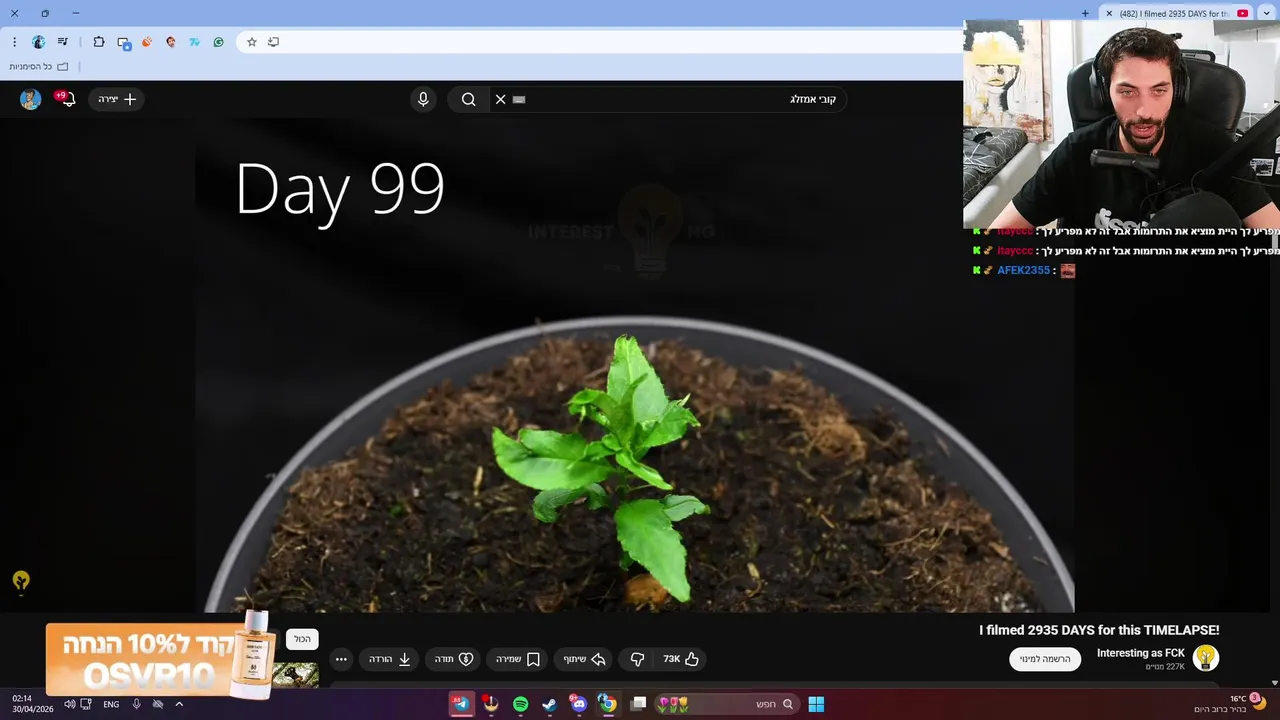Start voice search with microphone icon
This screenshot has width=1280, height=720.
[423, 99]
